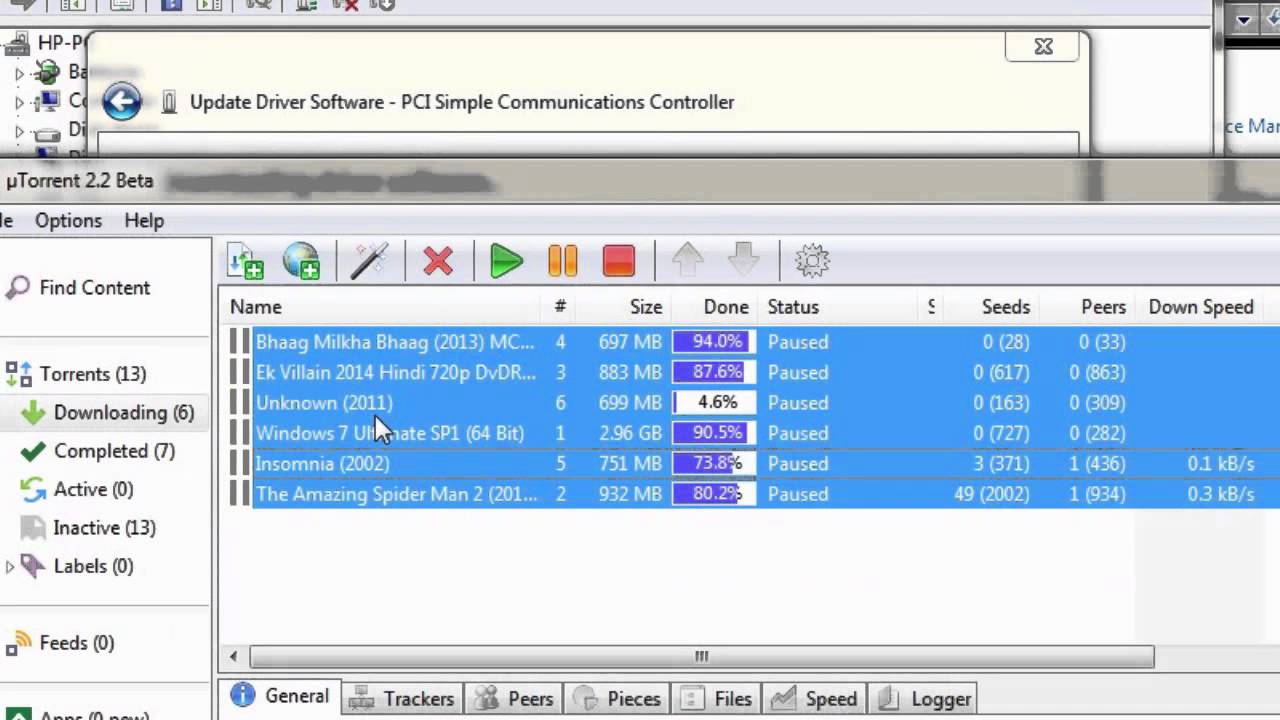
Task: Click the info icon on the General tab
Action: [x=242, y=695]
